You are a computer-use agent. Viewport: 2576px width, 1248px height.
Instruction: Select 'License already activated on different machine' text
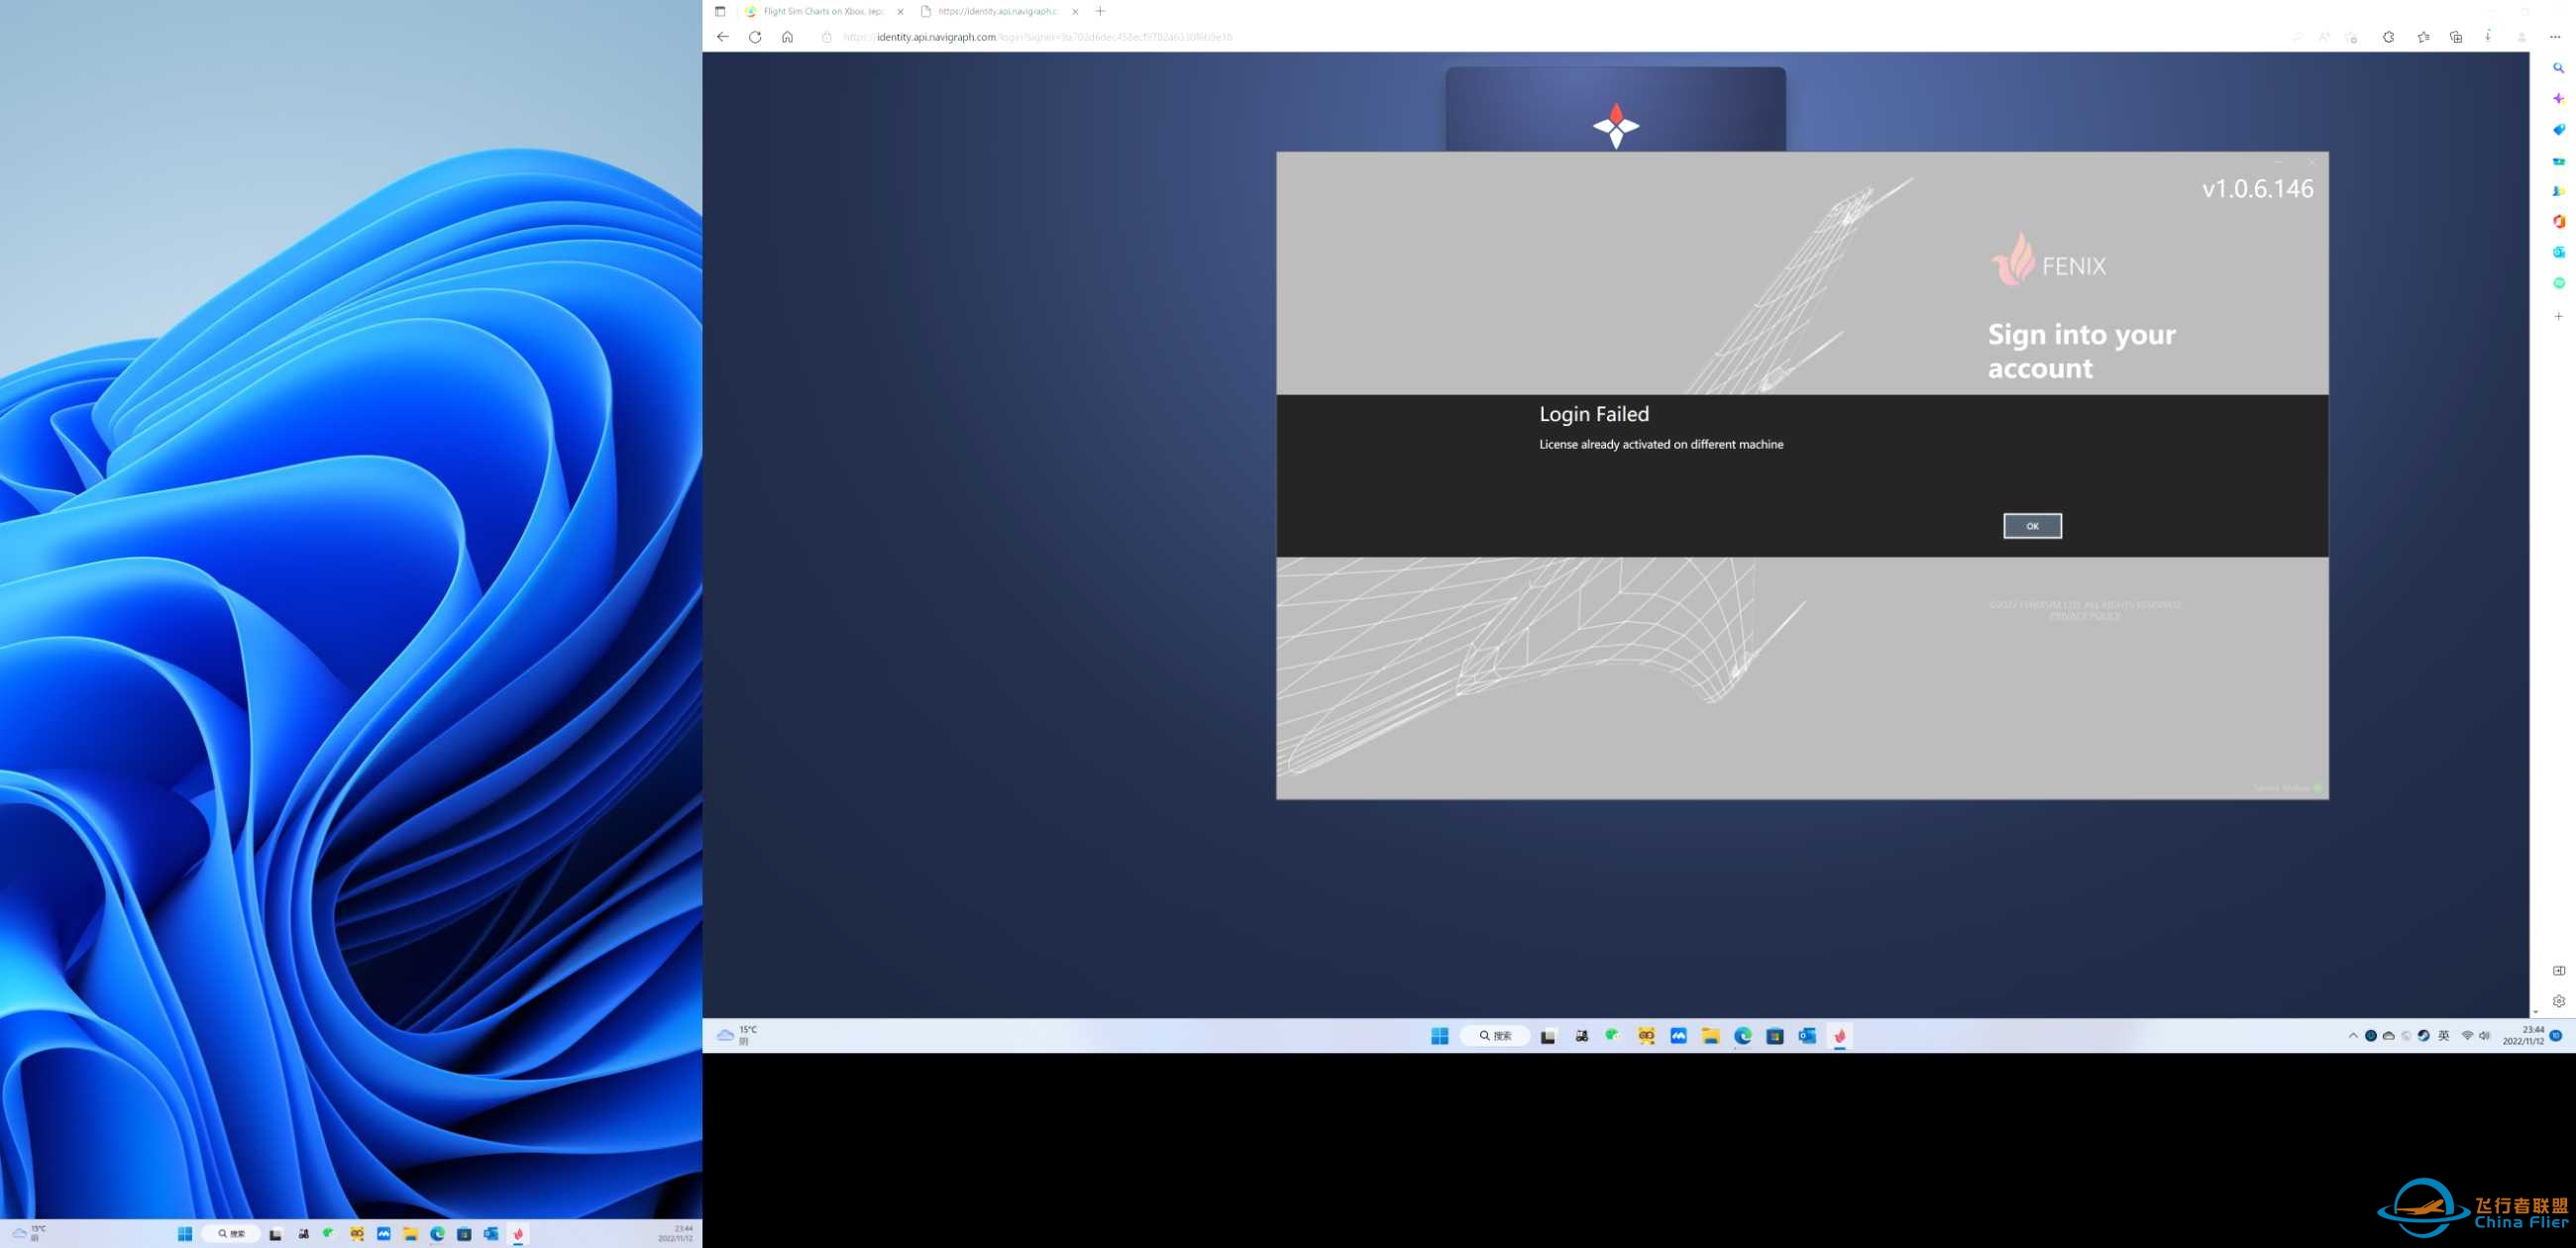[1661, 444]
